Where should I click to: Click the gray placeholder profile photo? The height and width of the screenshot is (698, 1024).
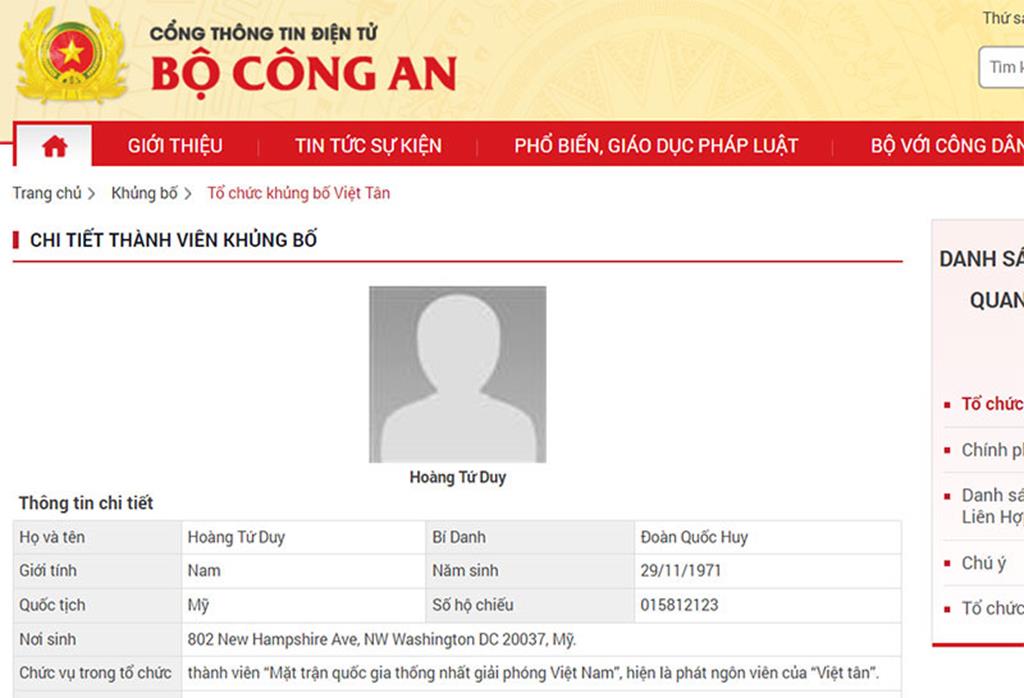(458, 374)
